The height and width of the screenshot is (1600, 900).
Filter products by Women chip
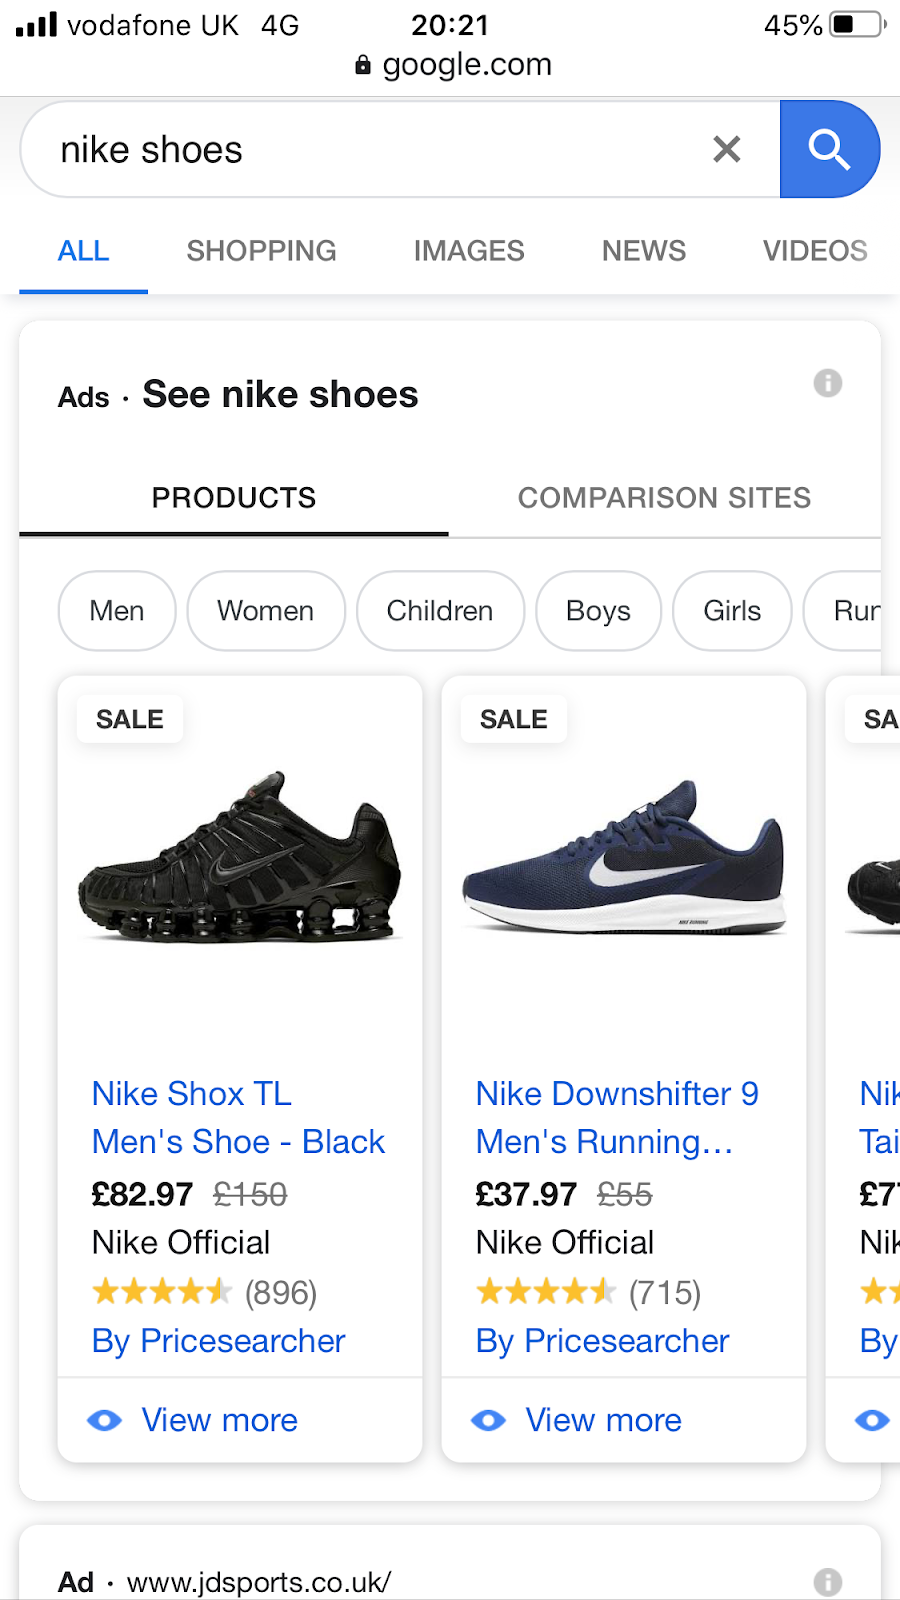(266, 611)
